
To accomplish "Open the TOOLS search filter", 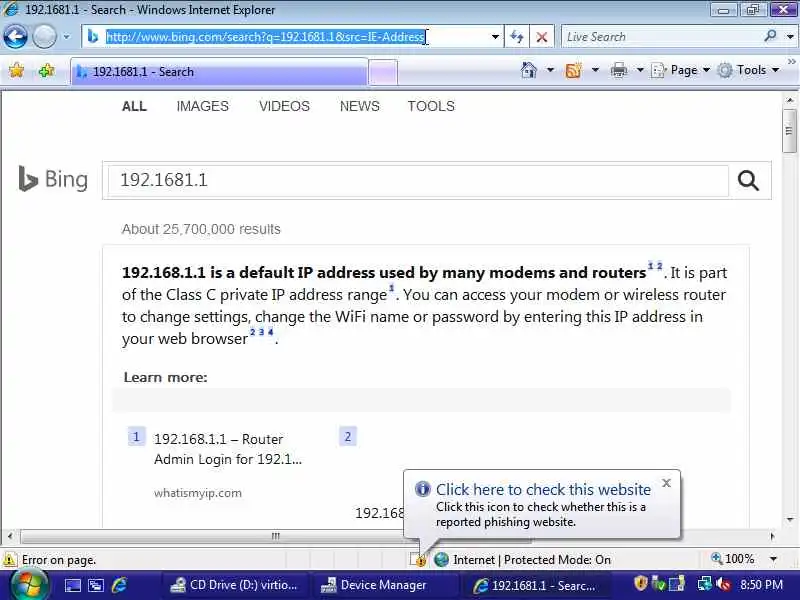I will [431, 106].
